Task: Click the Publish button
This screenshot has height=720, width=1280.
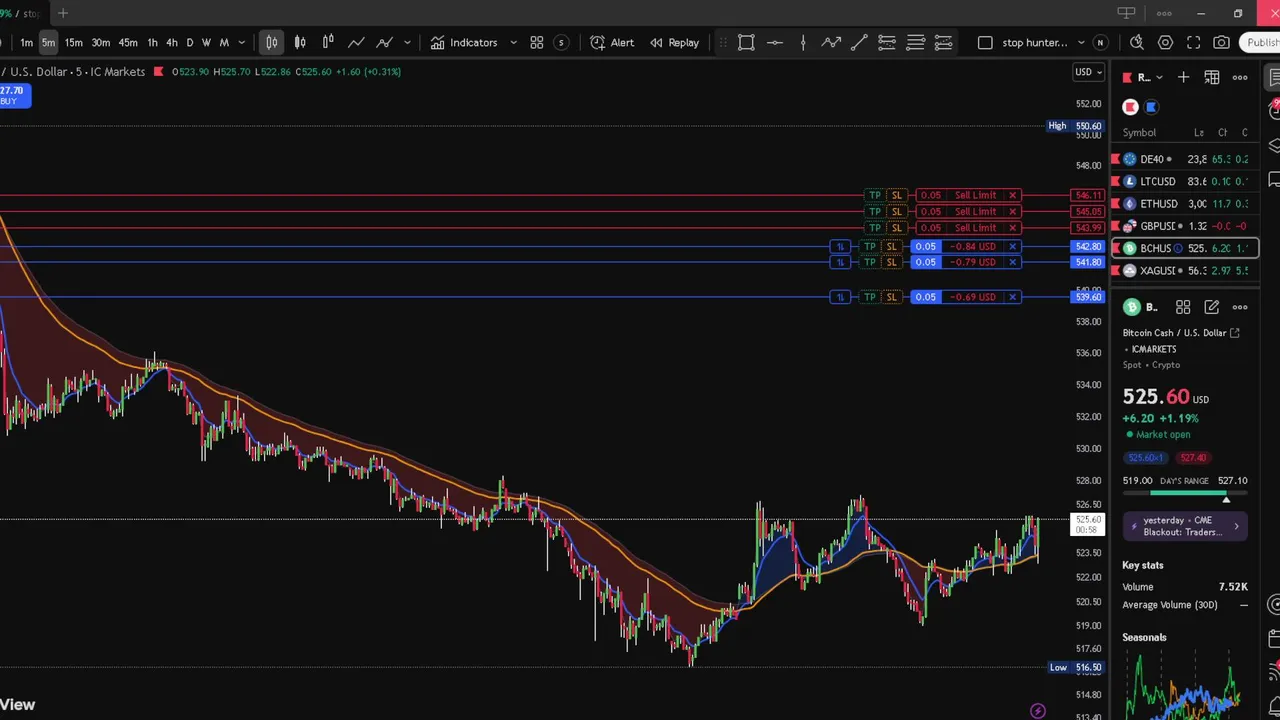Action: click(1260, 42)
